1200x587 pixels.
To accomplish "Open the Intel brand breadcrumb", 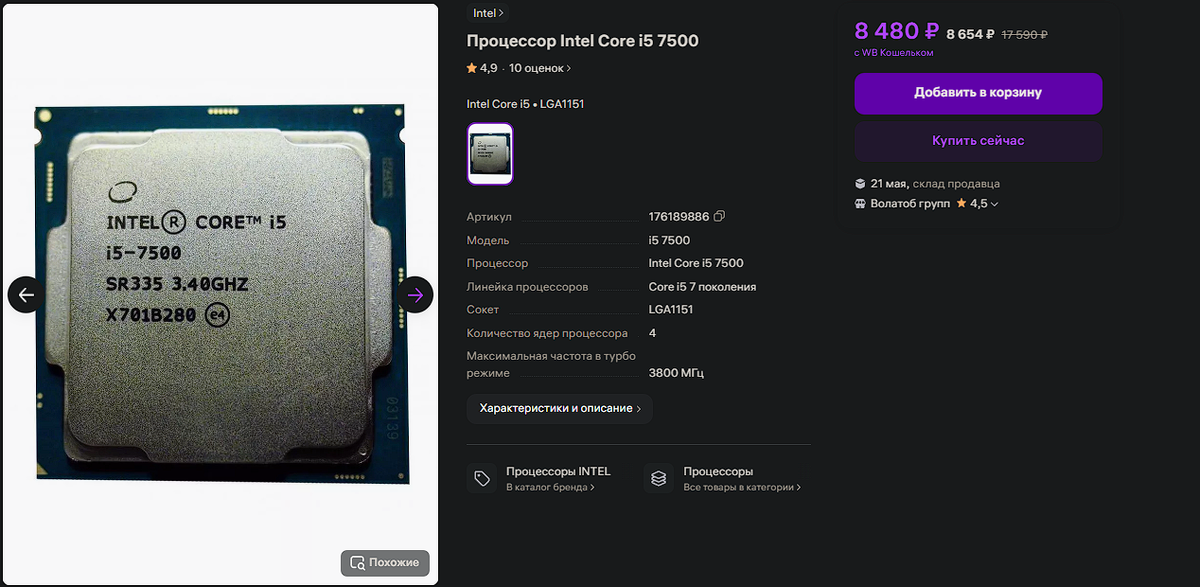I will click(488, 13).
